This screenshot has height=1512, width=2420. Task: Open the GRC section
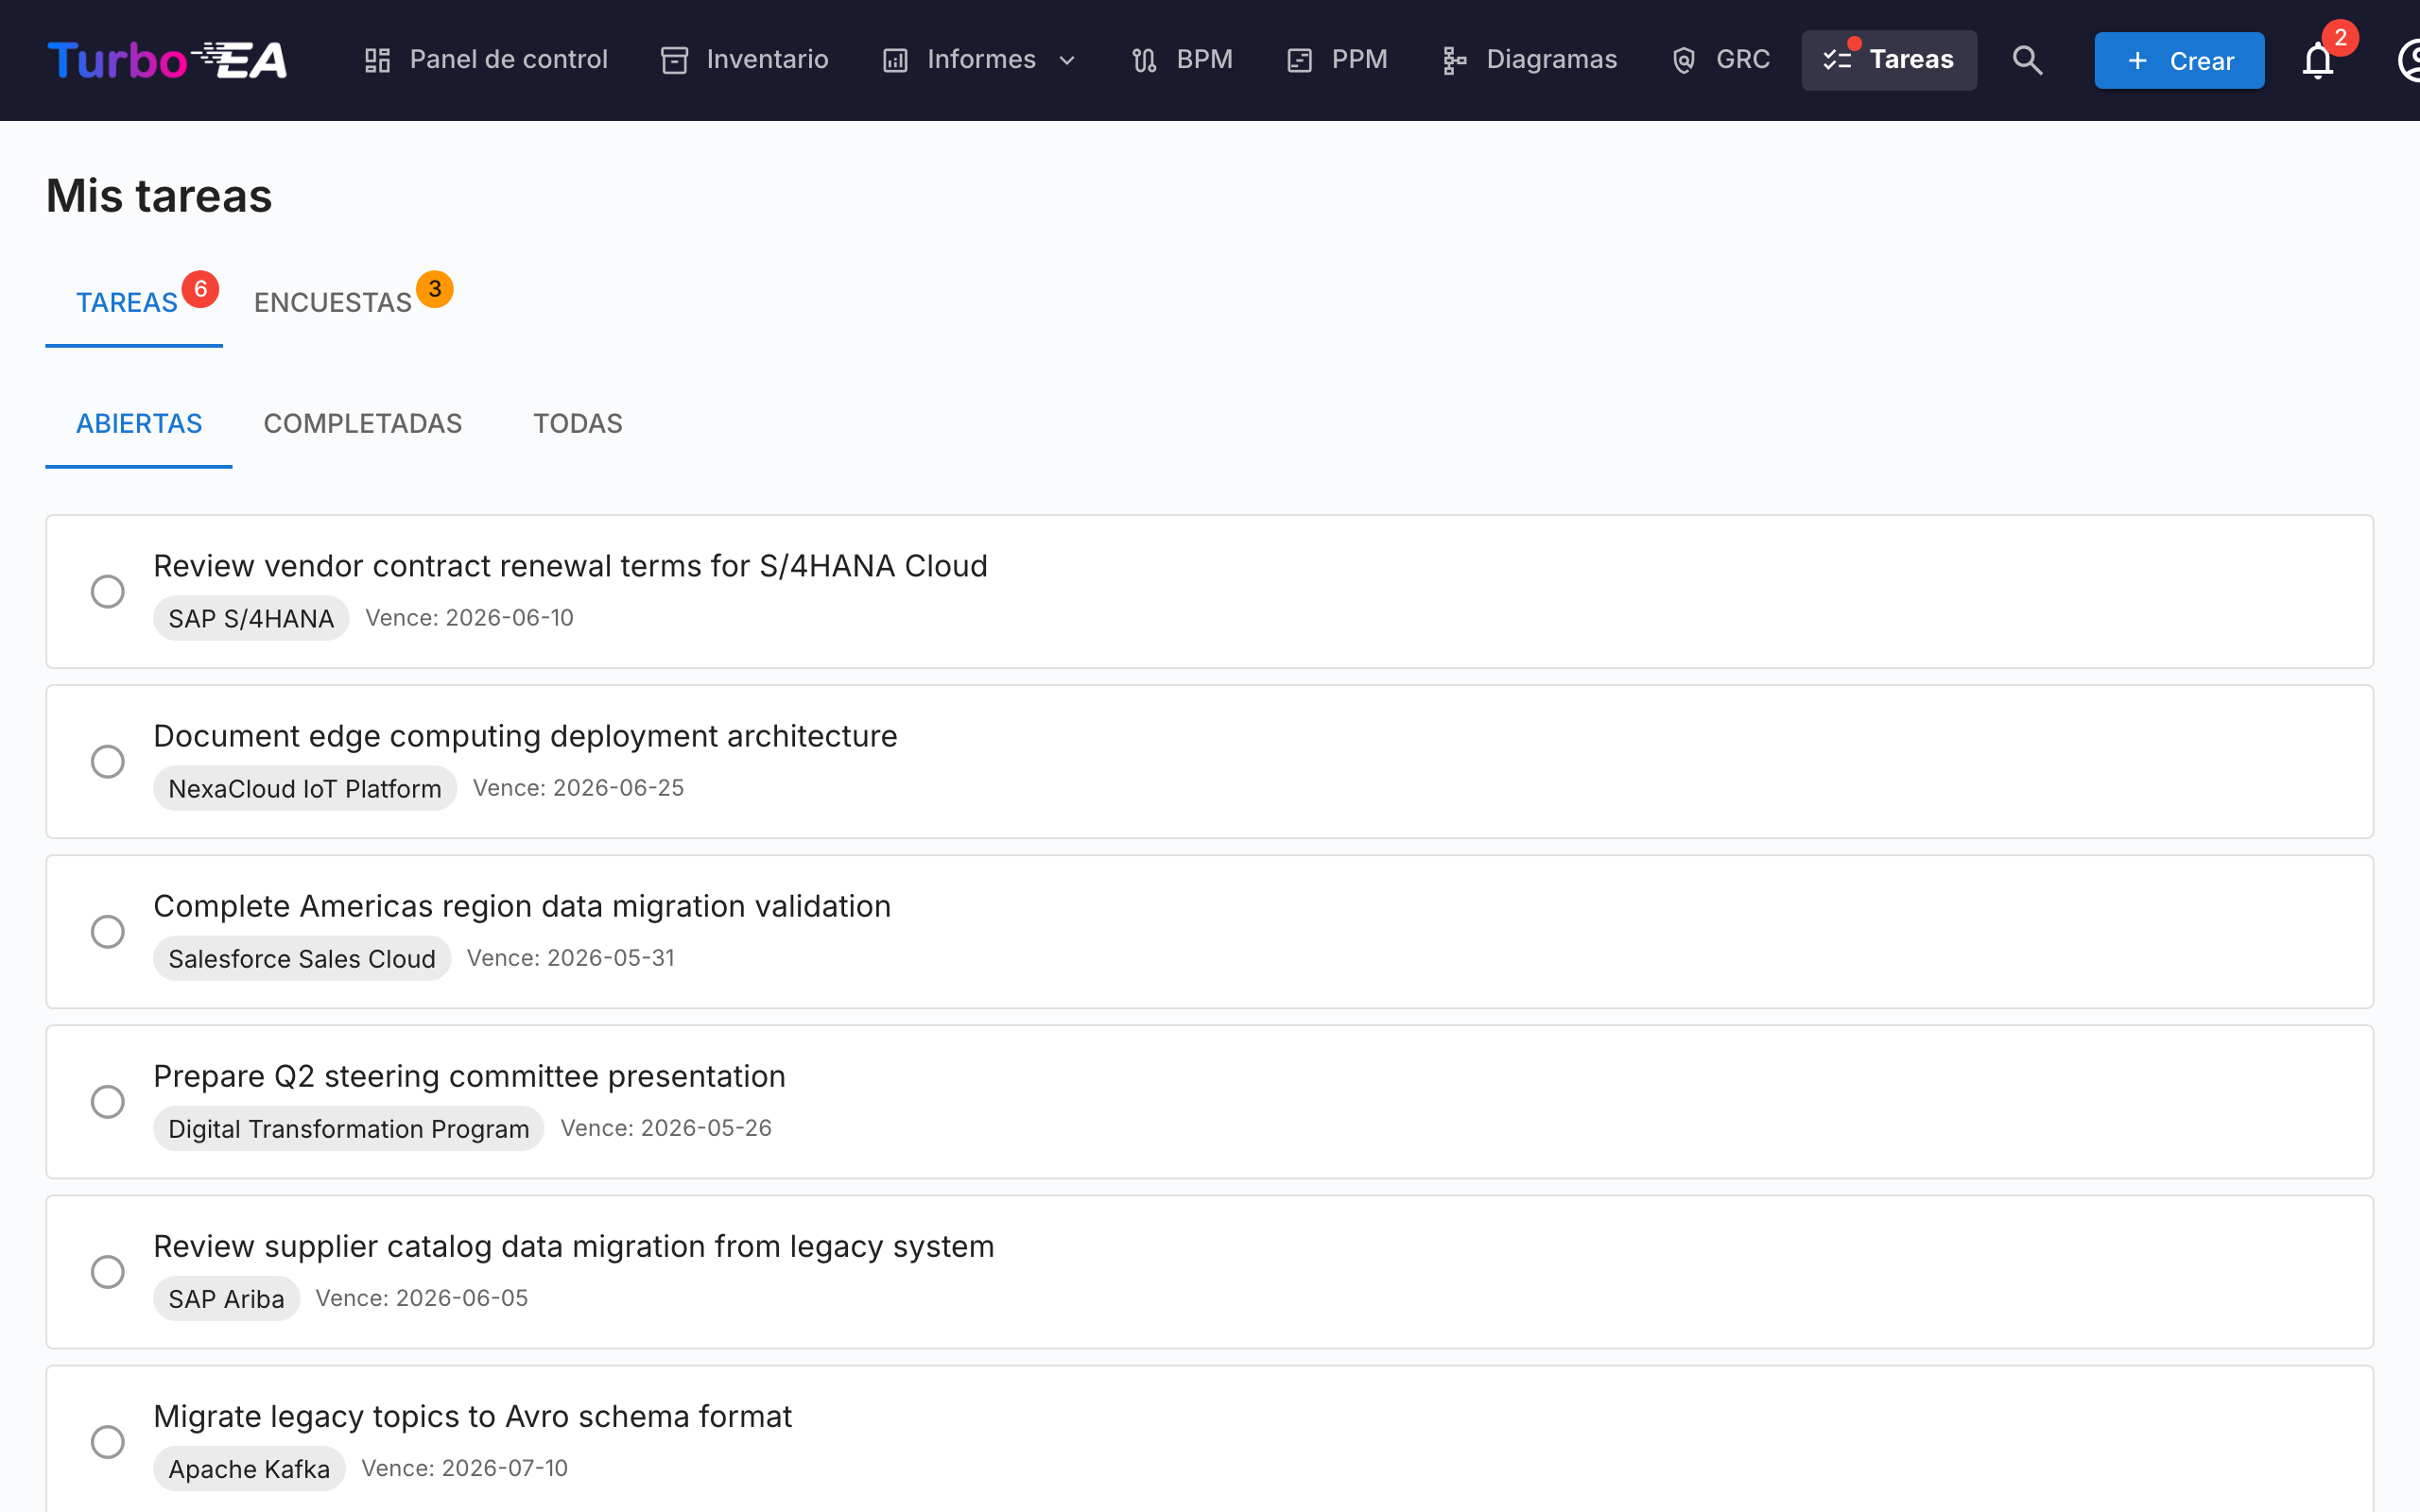pyautogui.click(x=1720, y=60)
